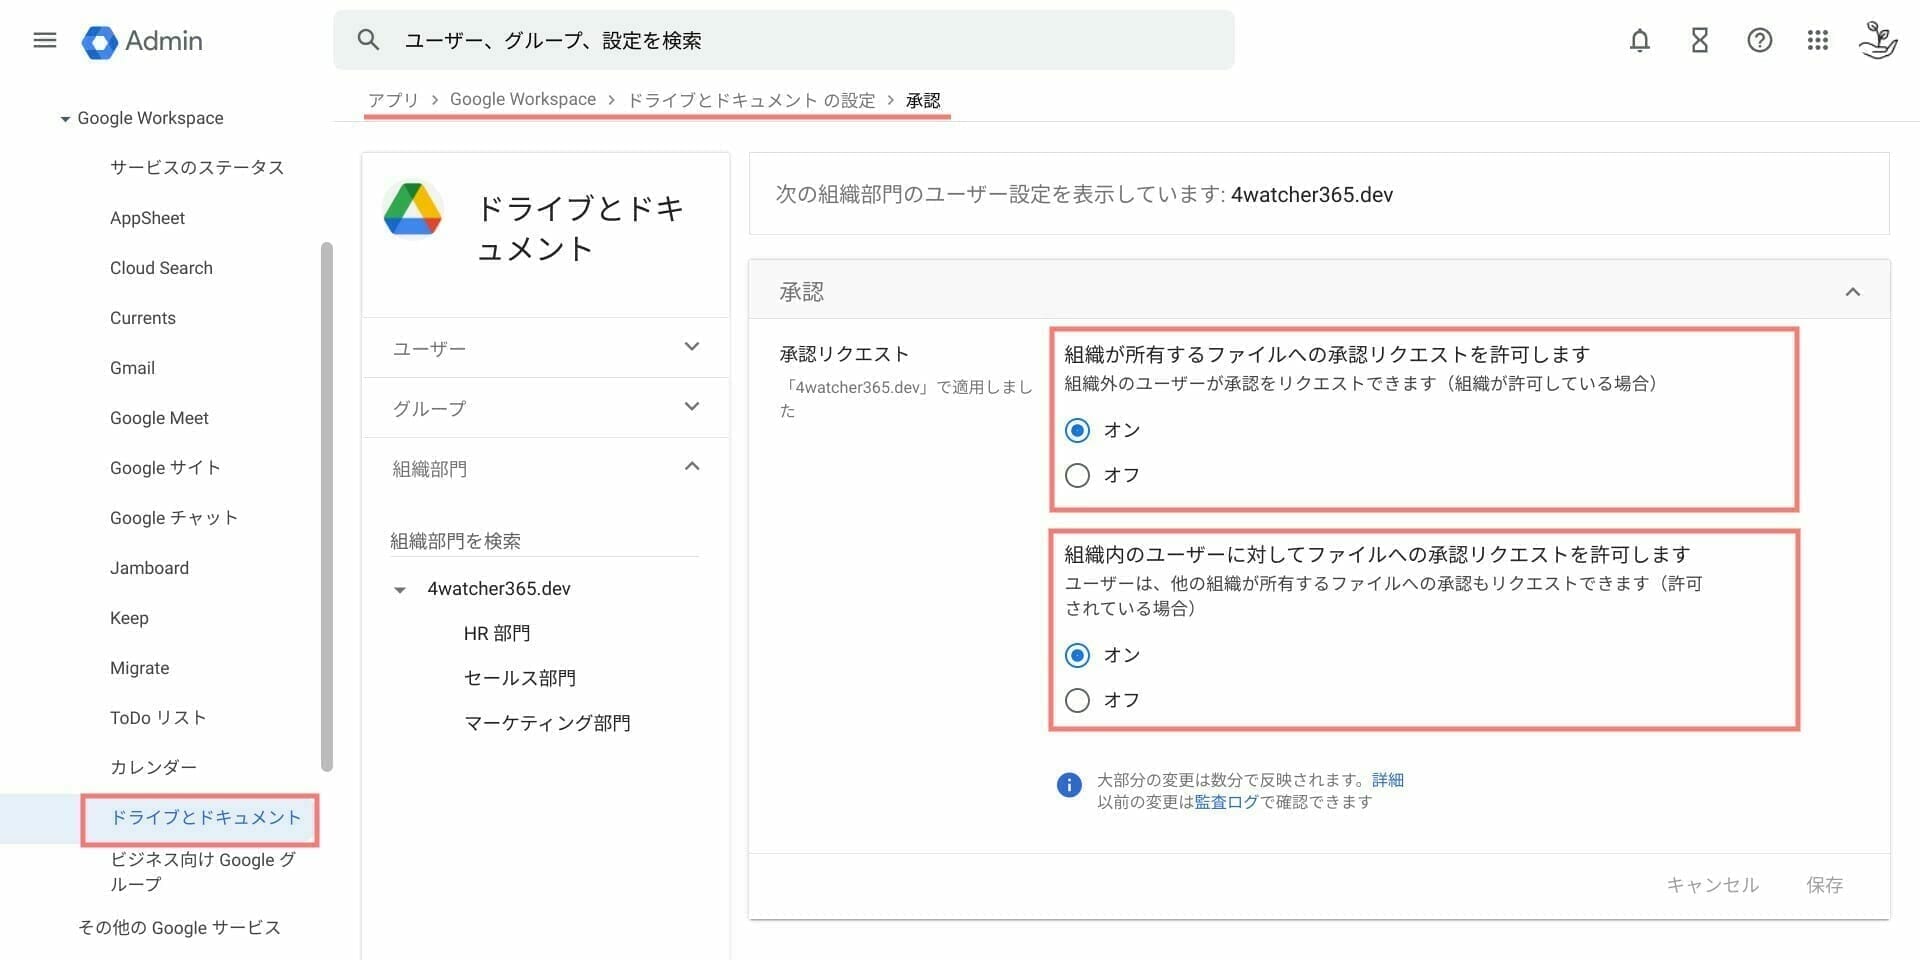This screenshot has width=1920, height=960.
Task: Open the help question mark icon
Action: [x=1760, y=40]
